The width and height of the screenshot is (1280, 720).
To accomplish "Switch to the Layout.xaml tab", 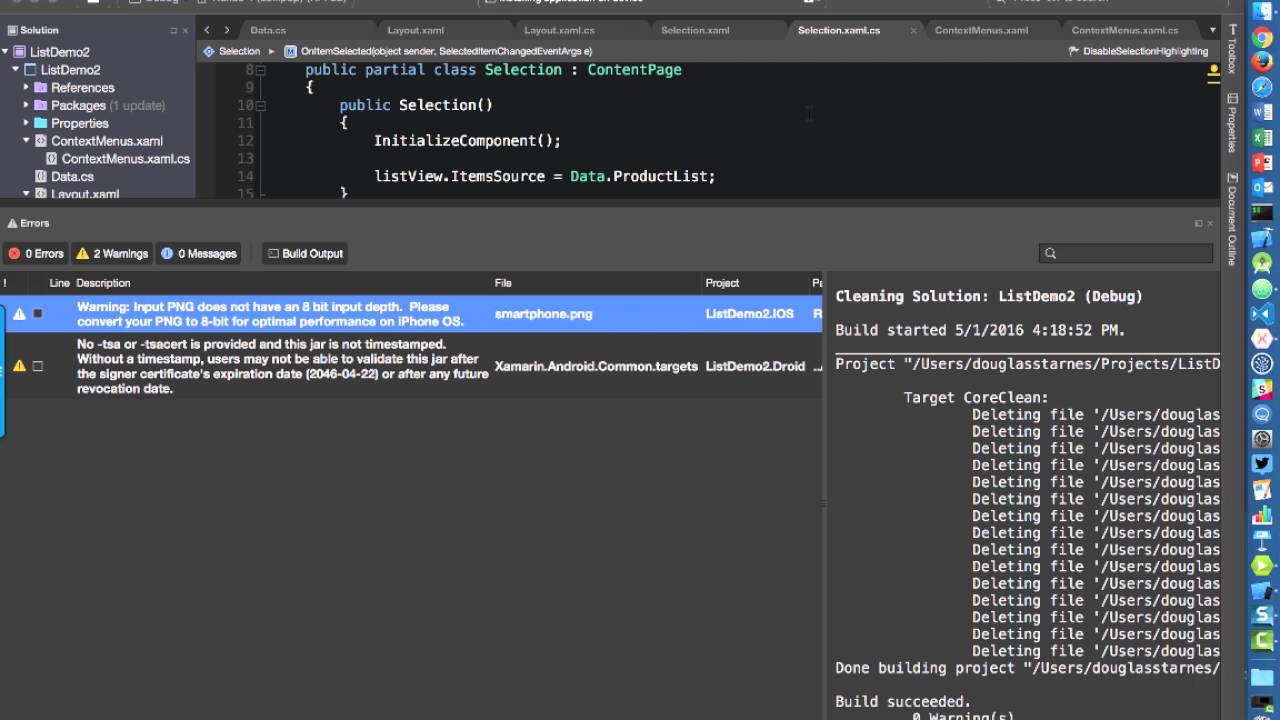I will [x=416, y=30].
